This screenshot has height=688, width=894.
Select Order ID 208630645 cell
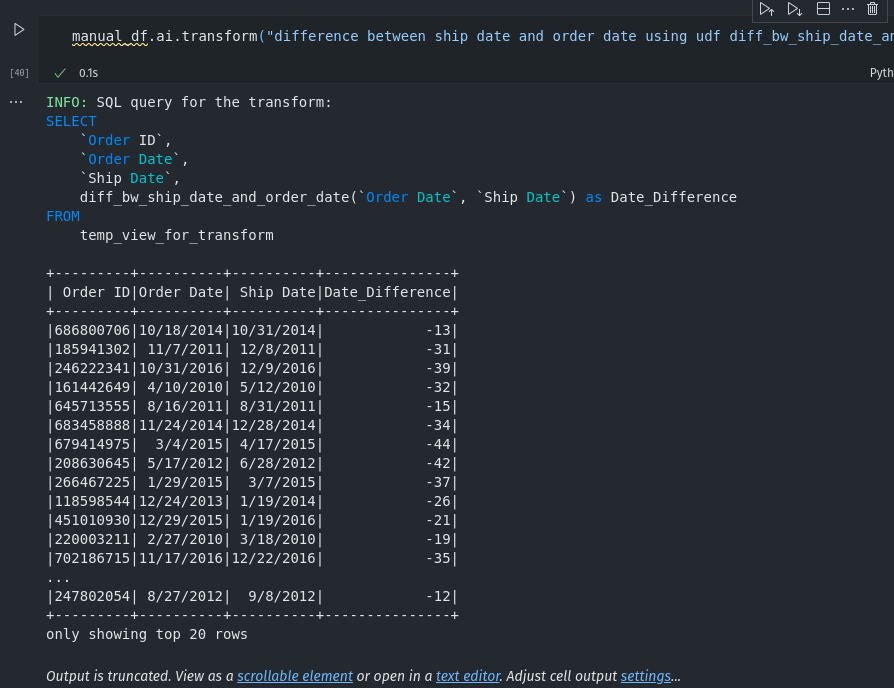pos(92,463)
